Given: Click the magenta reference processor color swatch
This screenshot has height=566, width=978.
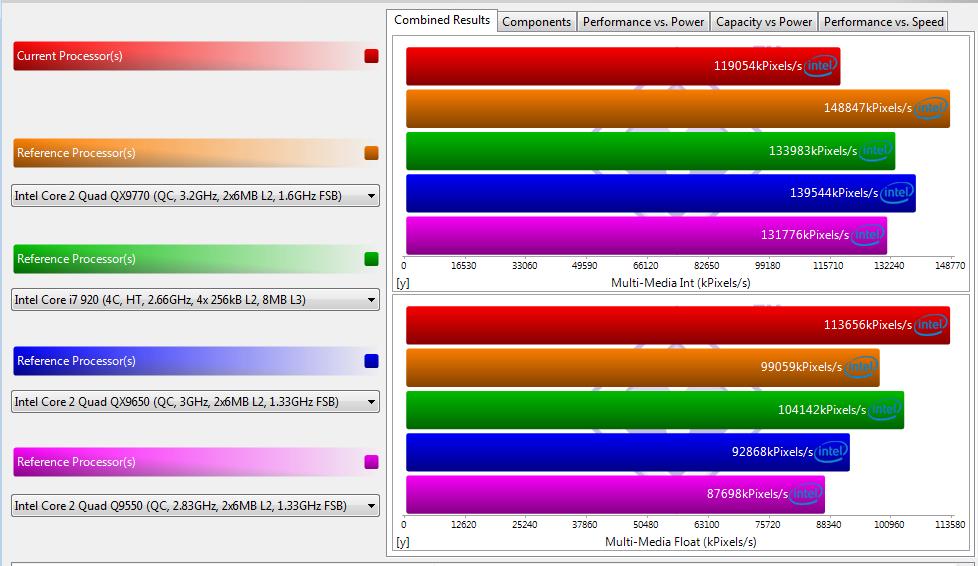Looking at the screenshot, I should pyautogui.click(x=372, y=462).
